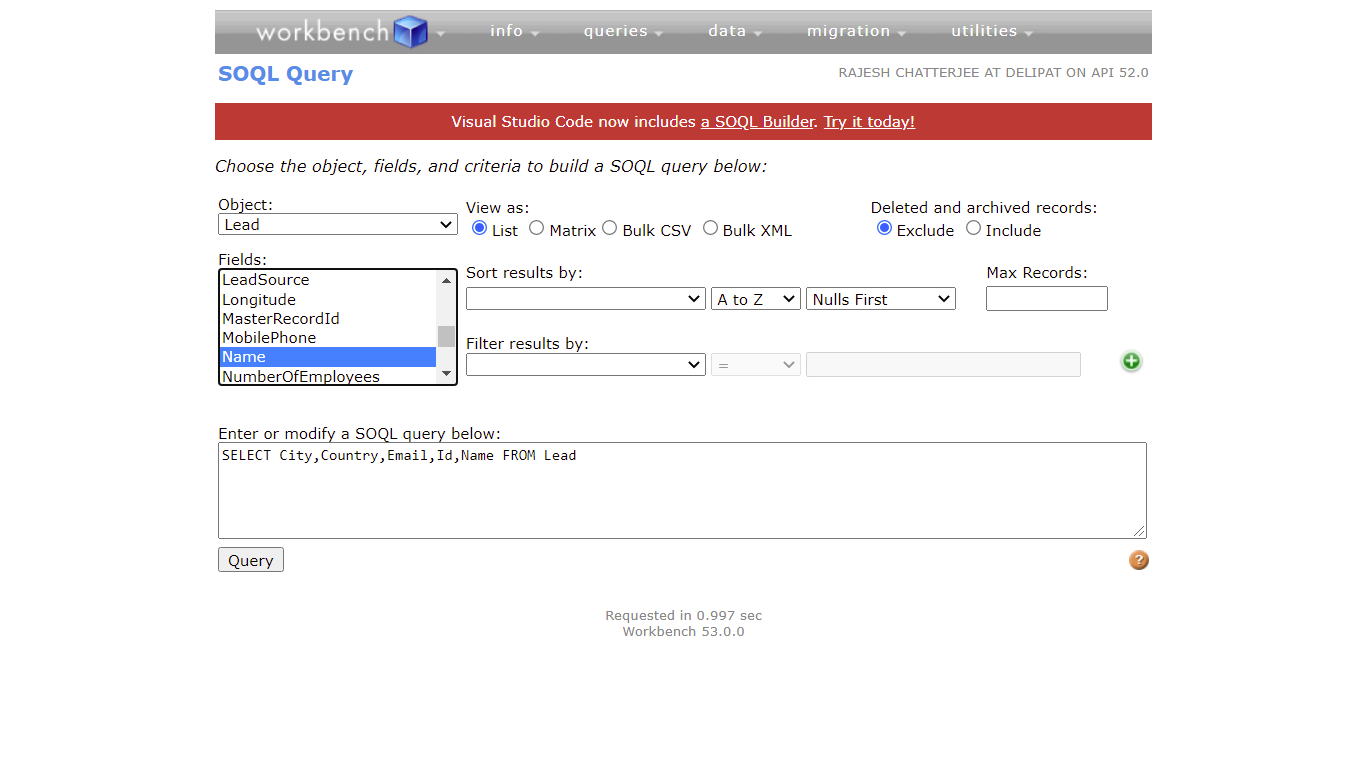The width and height of the screenshot is (1366, 768).
Task: Open the filter operator dropdown
Action: click(756, 365)
